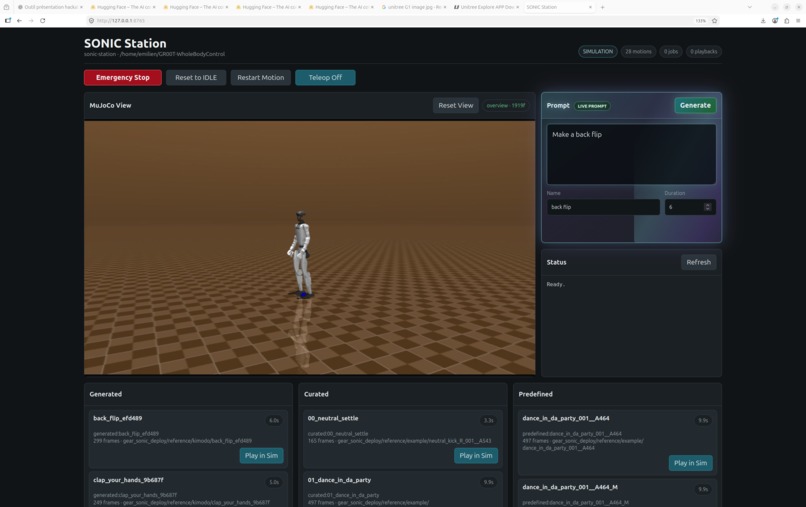
Task: Open a new browser tab with plus icon
Action: pyautogui.click(x=602, y=7)
